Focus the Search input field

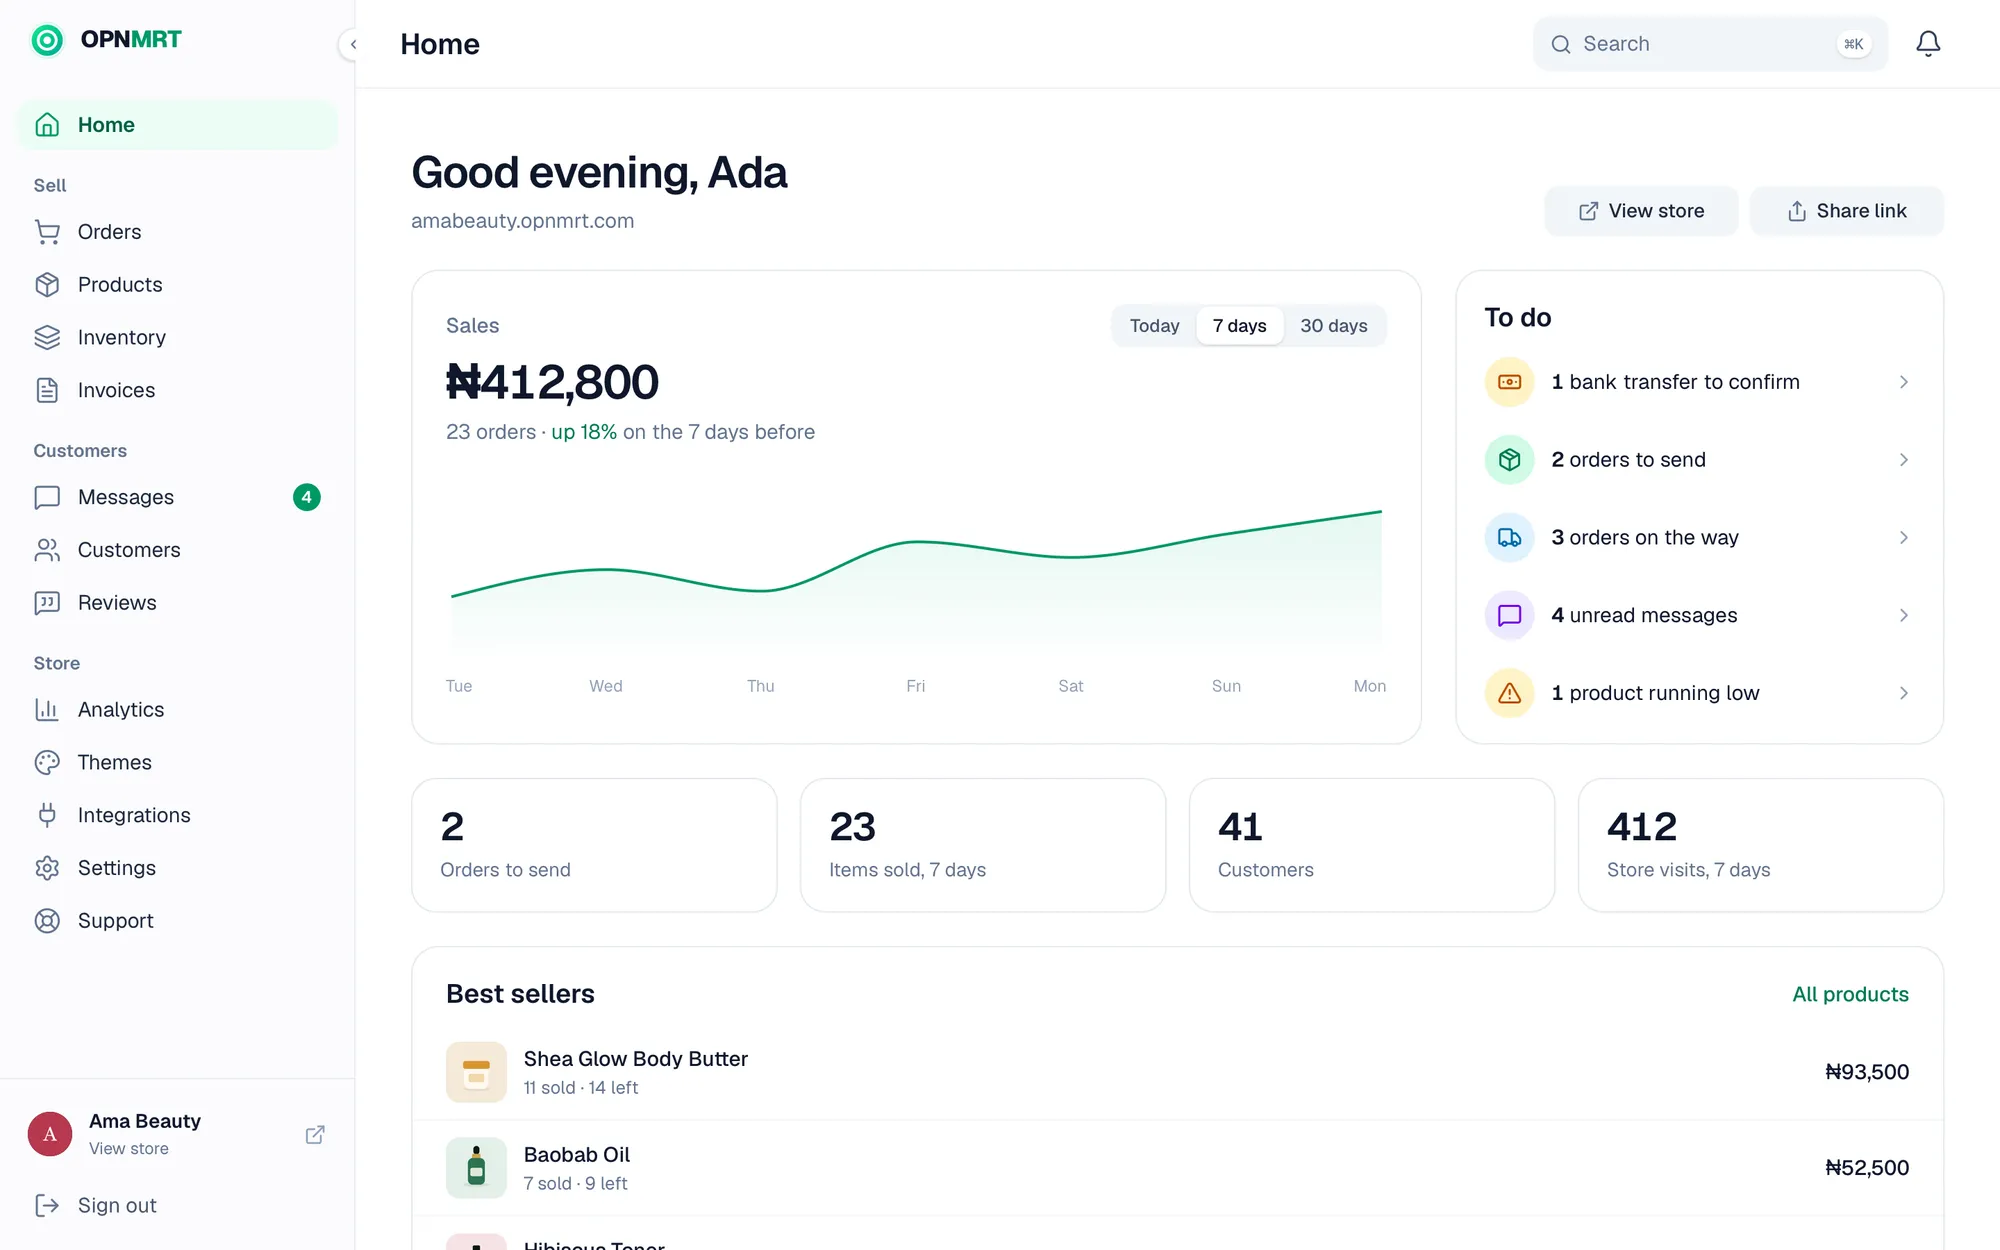point(1710,44)
